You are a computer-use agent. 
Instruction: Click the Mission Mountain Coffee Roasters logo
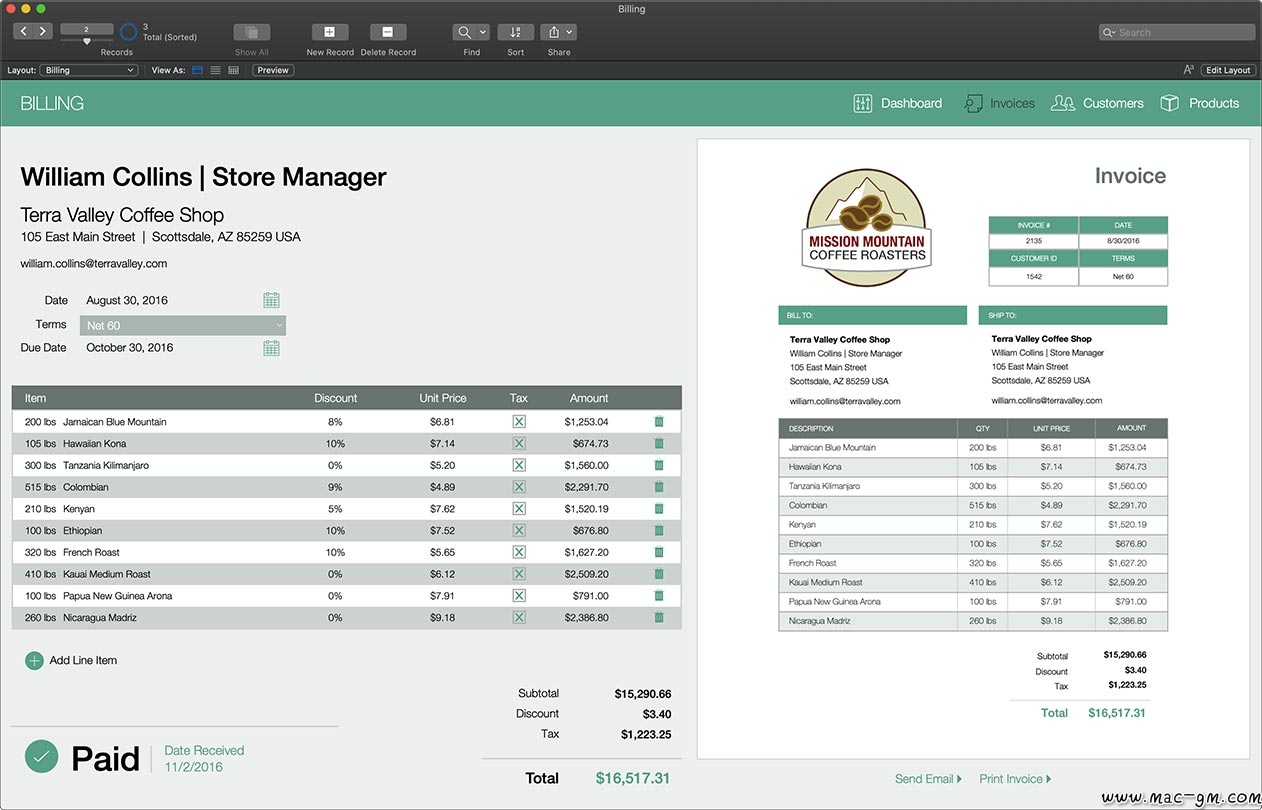tap(867, 228)
